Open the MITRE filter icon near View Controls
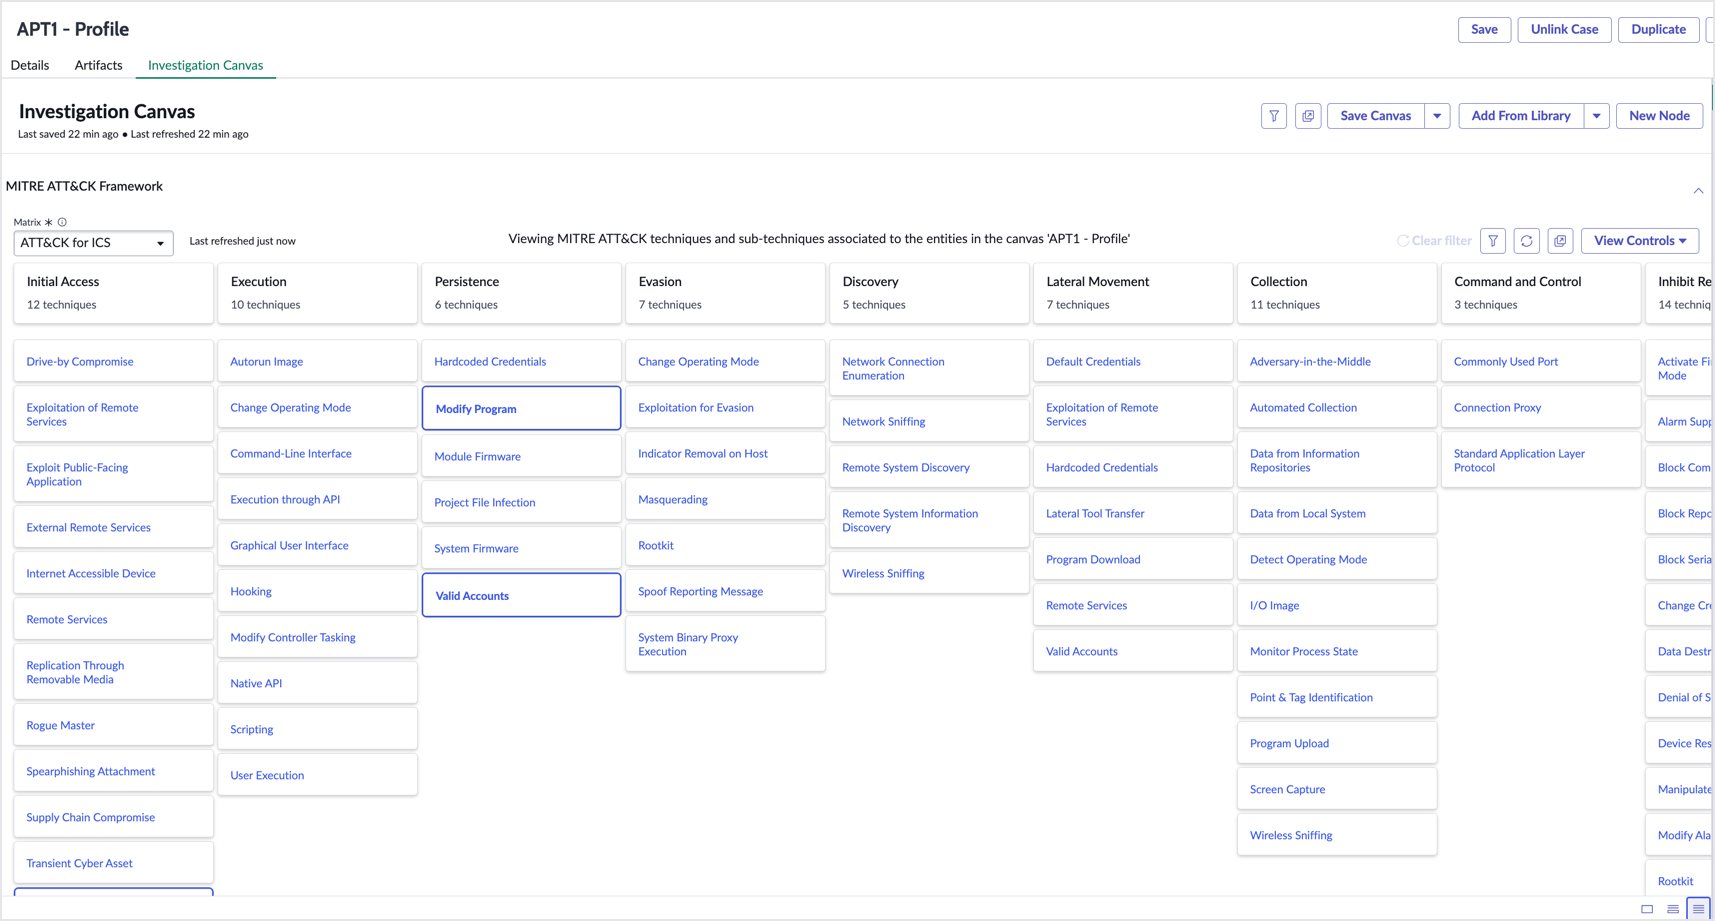The image size is (1715, 921). click(1492, 241)
